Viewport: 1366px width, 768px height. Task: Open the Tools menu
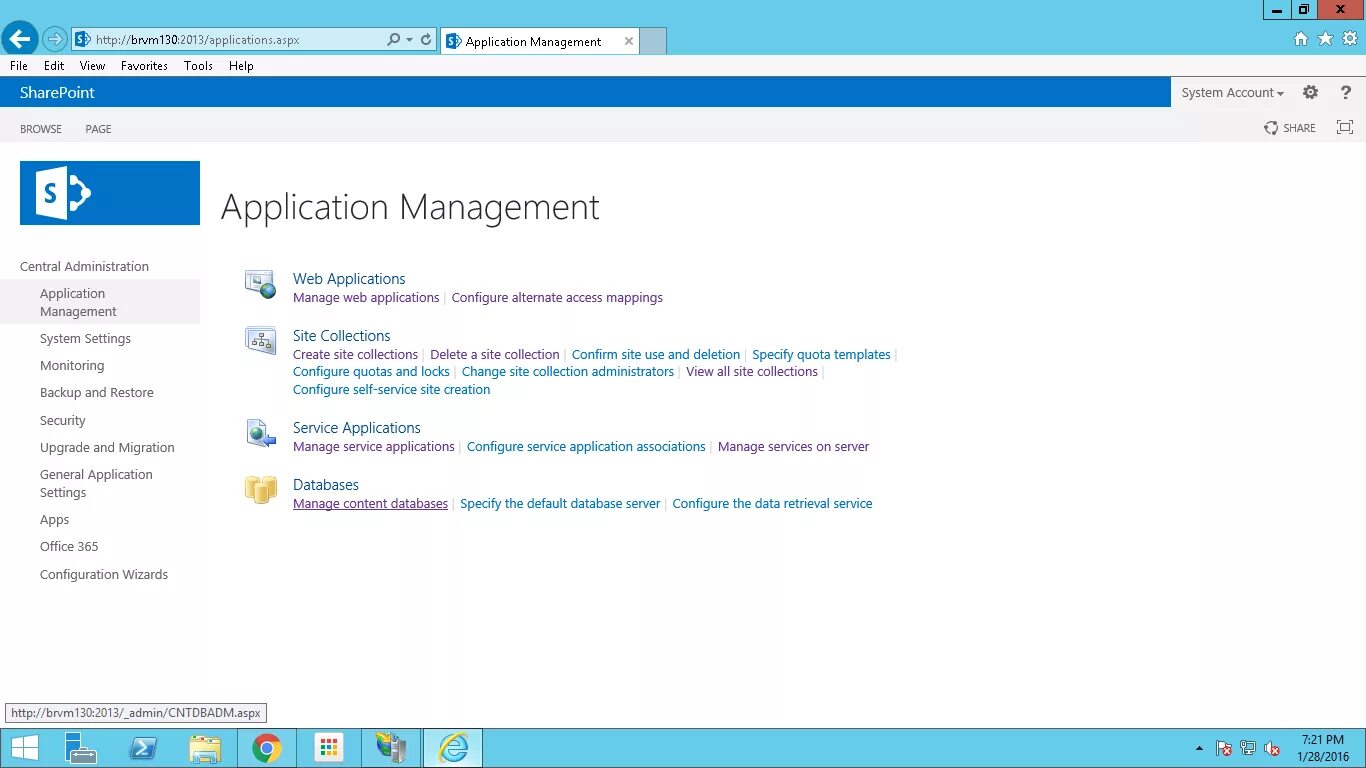tap(198, 65)
